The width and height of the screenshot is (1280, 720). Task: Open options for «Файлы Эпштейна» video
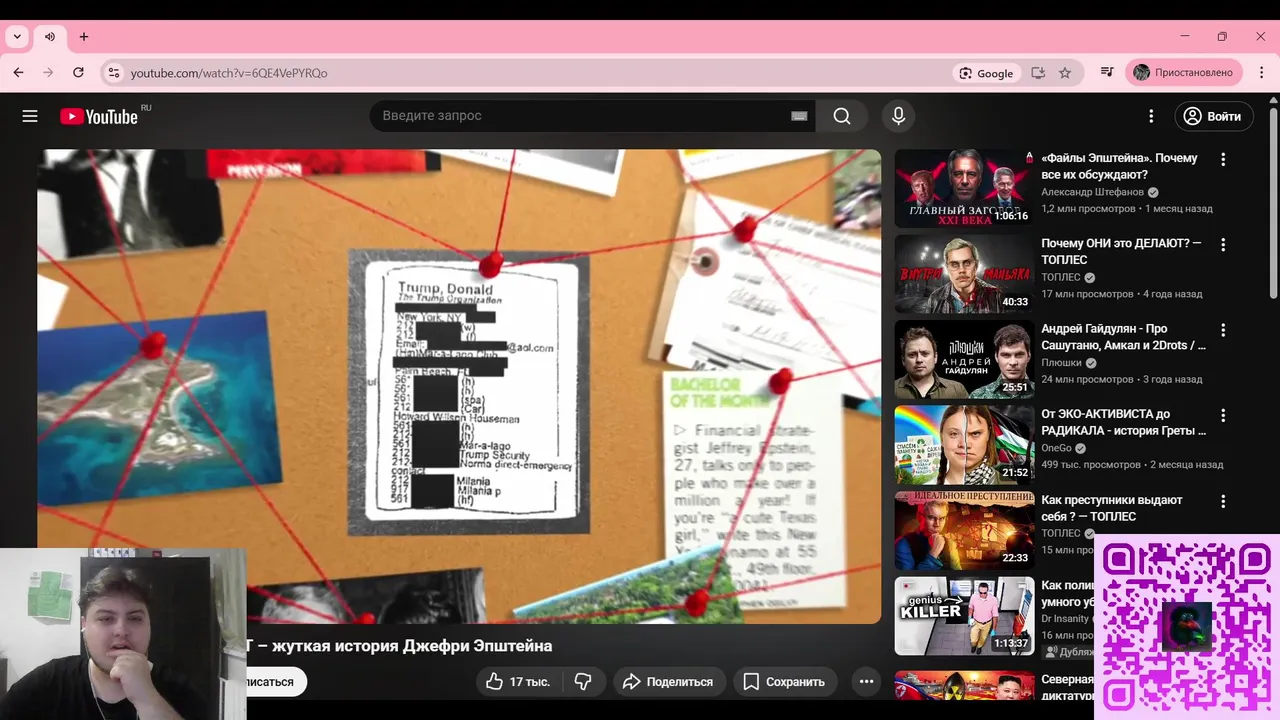point(1222,159)
